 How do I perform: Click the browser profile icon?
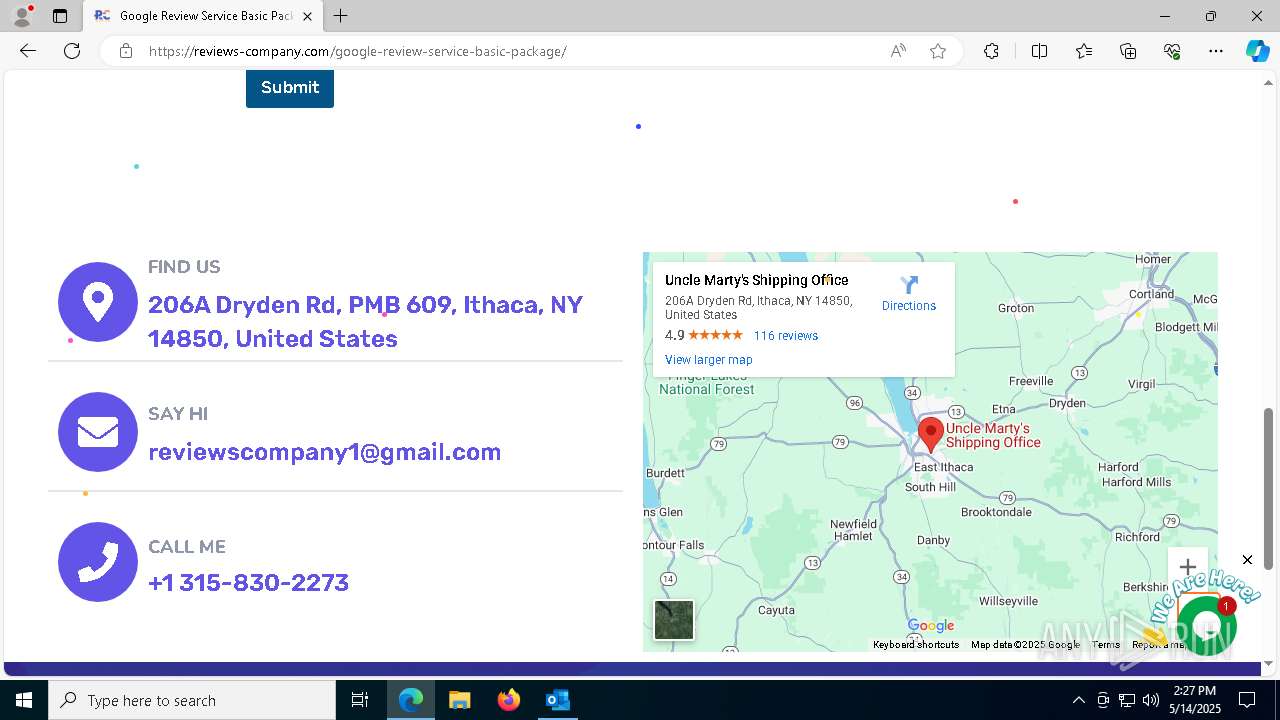pyautogui.click(x=21, y=16)
